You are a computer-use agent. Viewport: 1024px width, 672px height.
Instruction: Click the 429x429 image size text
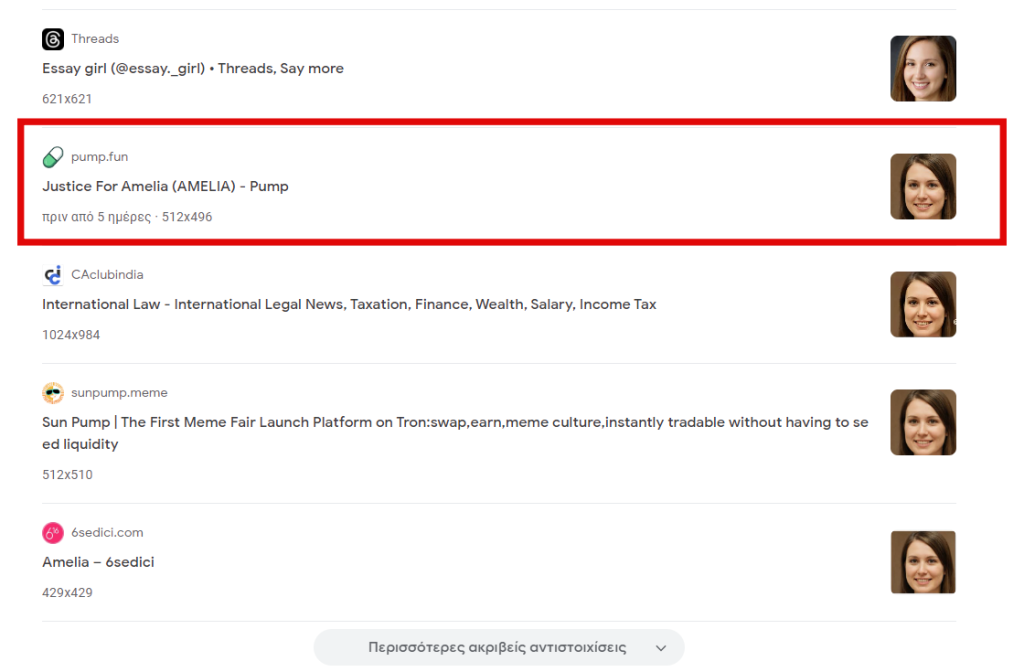[67, 593]
